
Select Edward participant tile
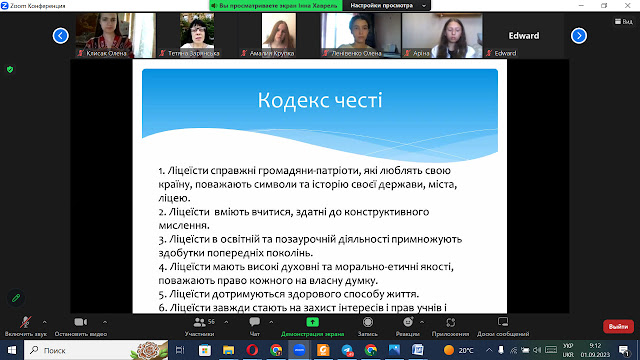(x=524, y=35)
